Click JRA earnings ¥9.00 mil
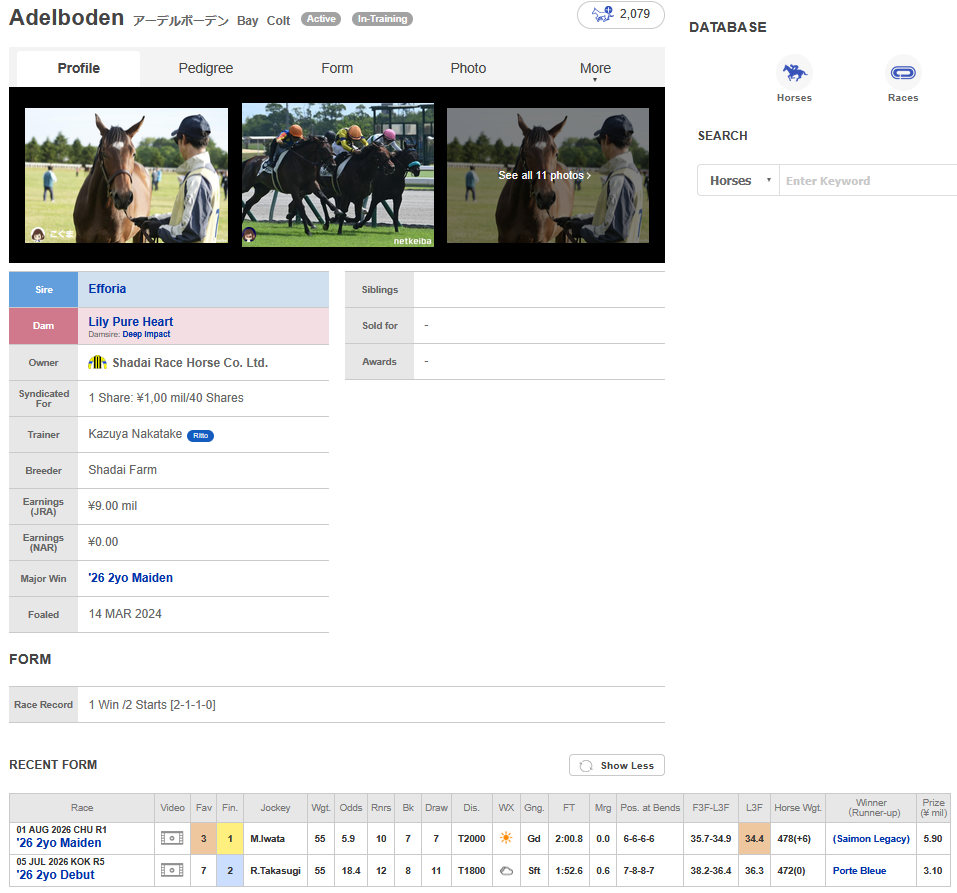Image resolution: width=957 pixels, height=893 pixels. click(x=112, y=506)
